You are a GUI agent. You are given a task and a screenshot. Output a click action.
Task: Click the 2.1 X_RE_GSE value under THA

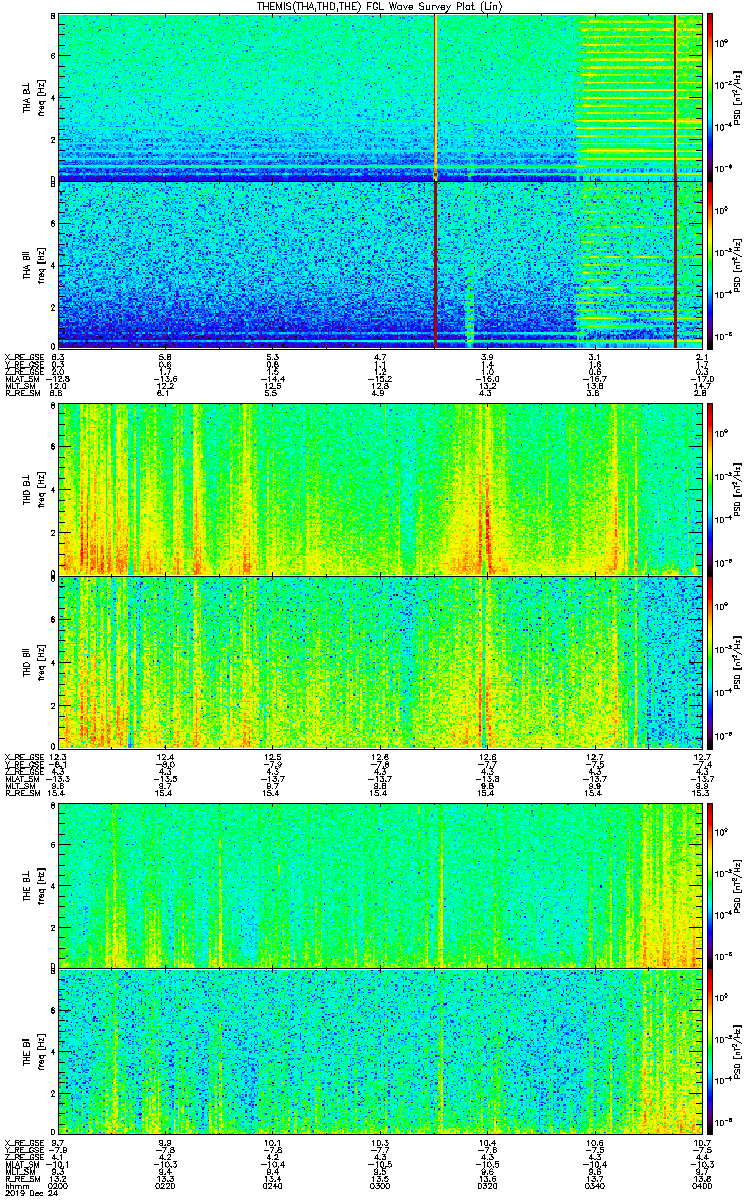pos(702,356)
